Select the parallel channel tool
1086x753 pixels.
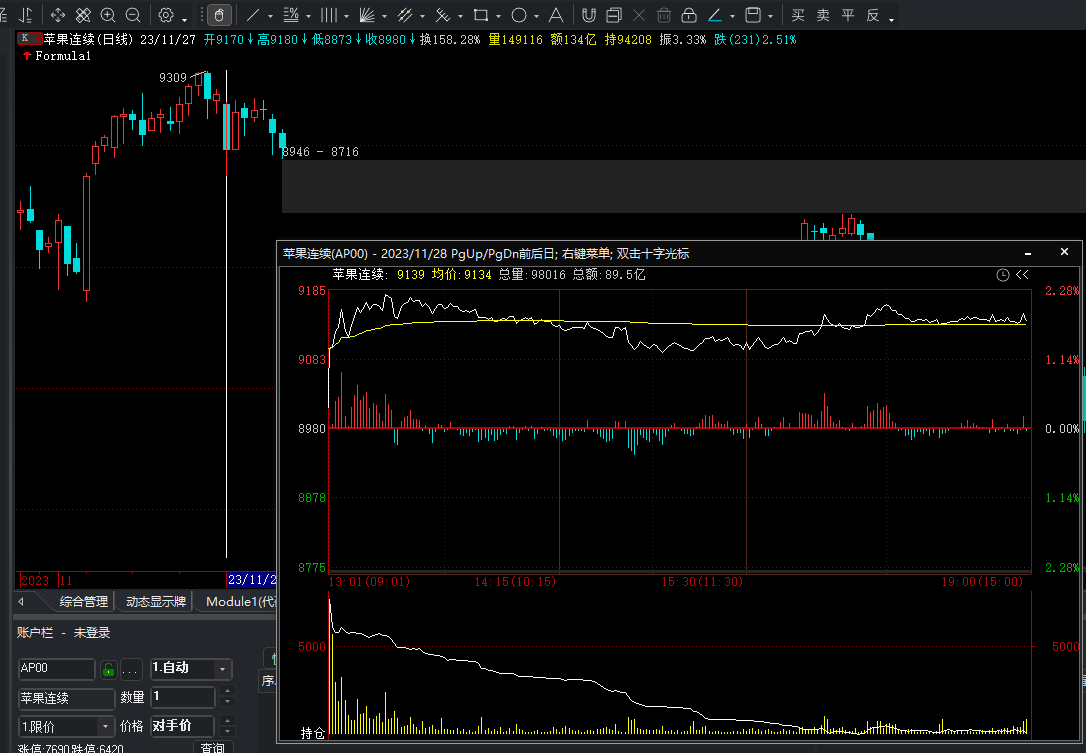(406, 15)
